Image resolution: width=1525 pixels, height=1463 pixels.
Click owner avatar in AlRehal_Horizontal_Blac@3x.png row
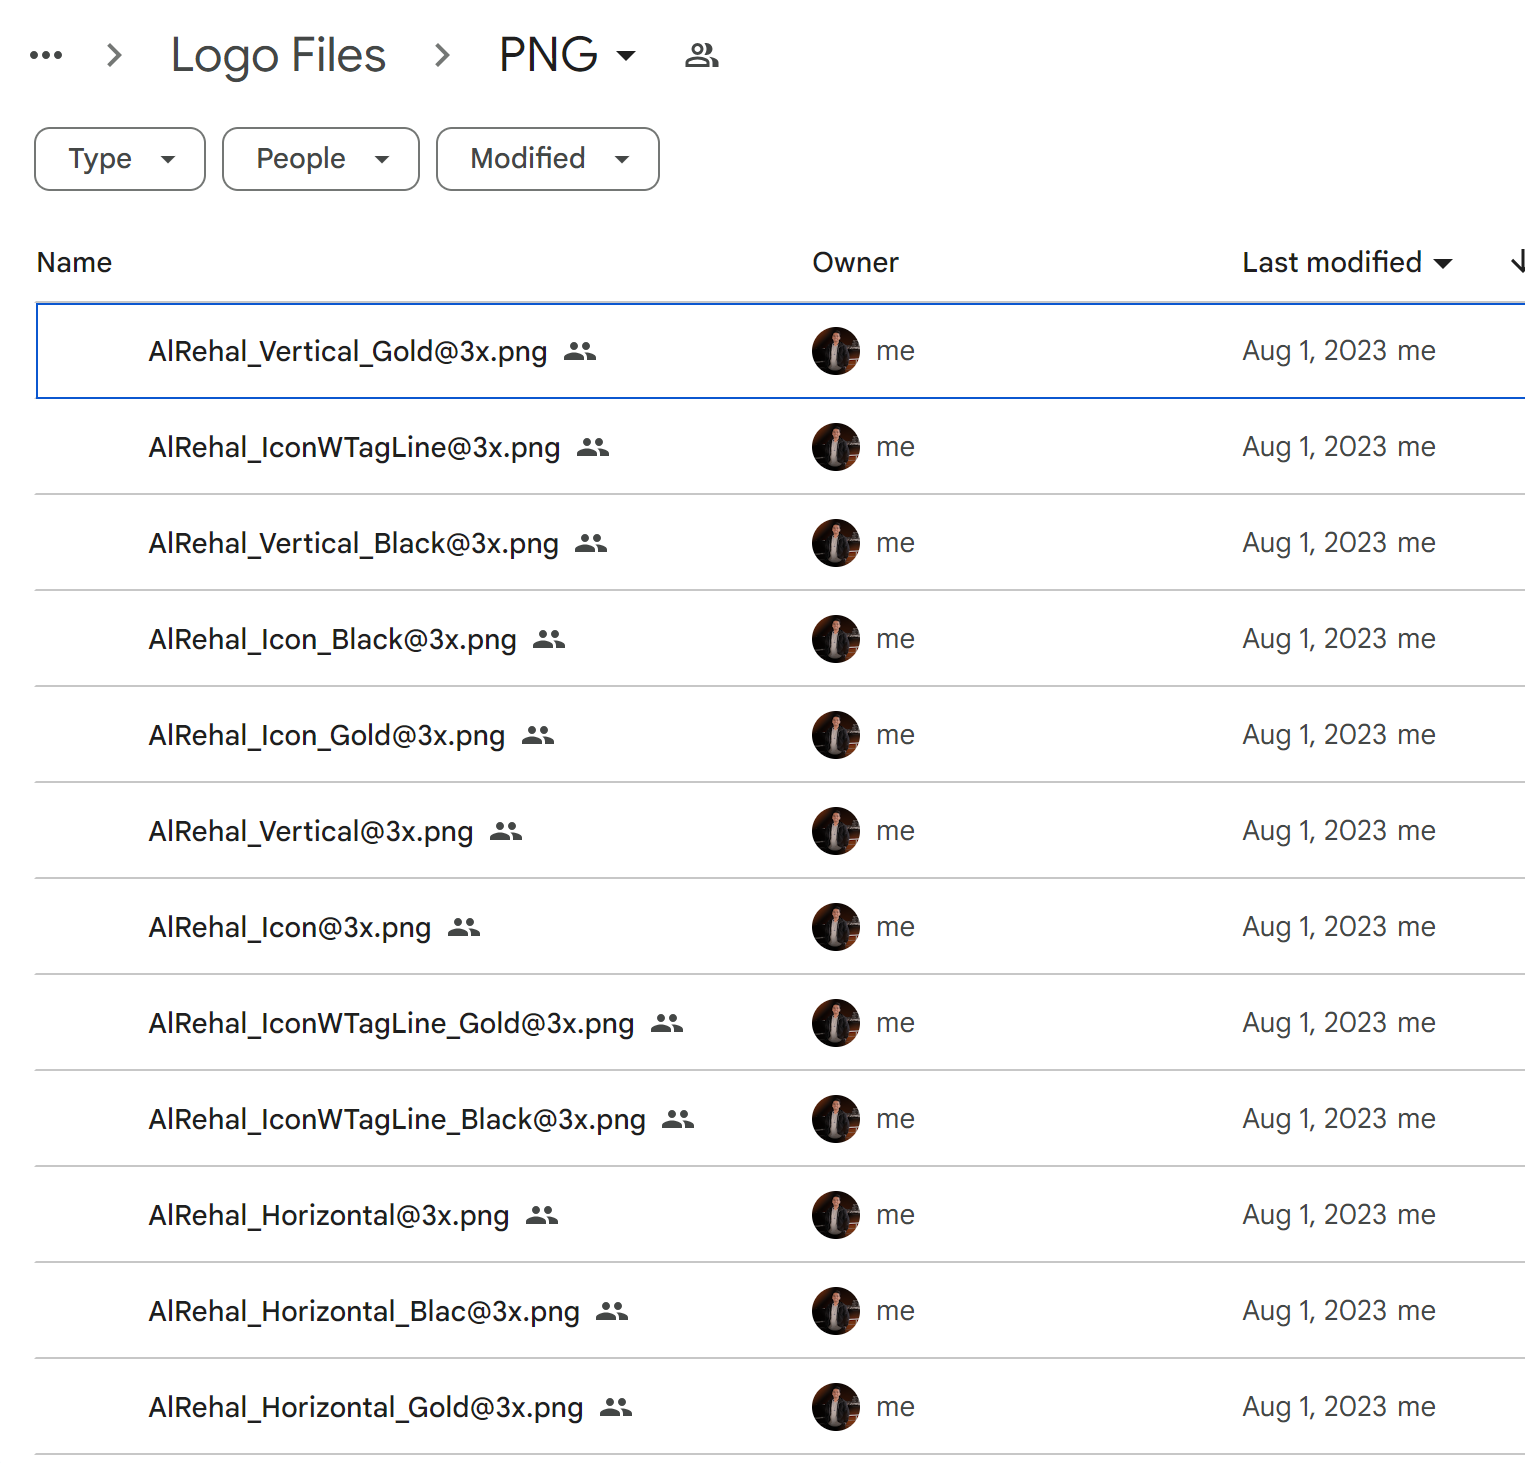tap(836, 1311)
